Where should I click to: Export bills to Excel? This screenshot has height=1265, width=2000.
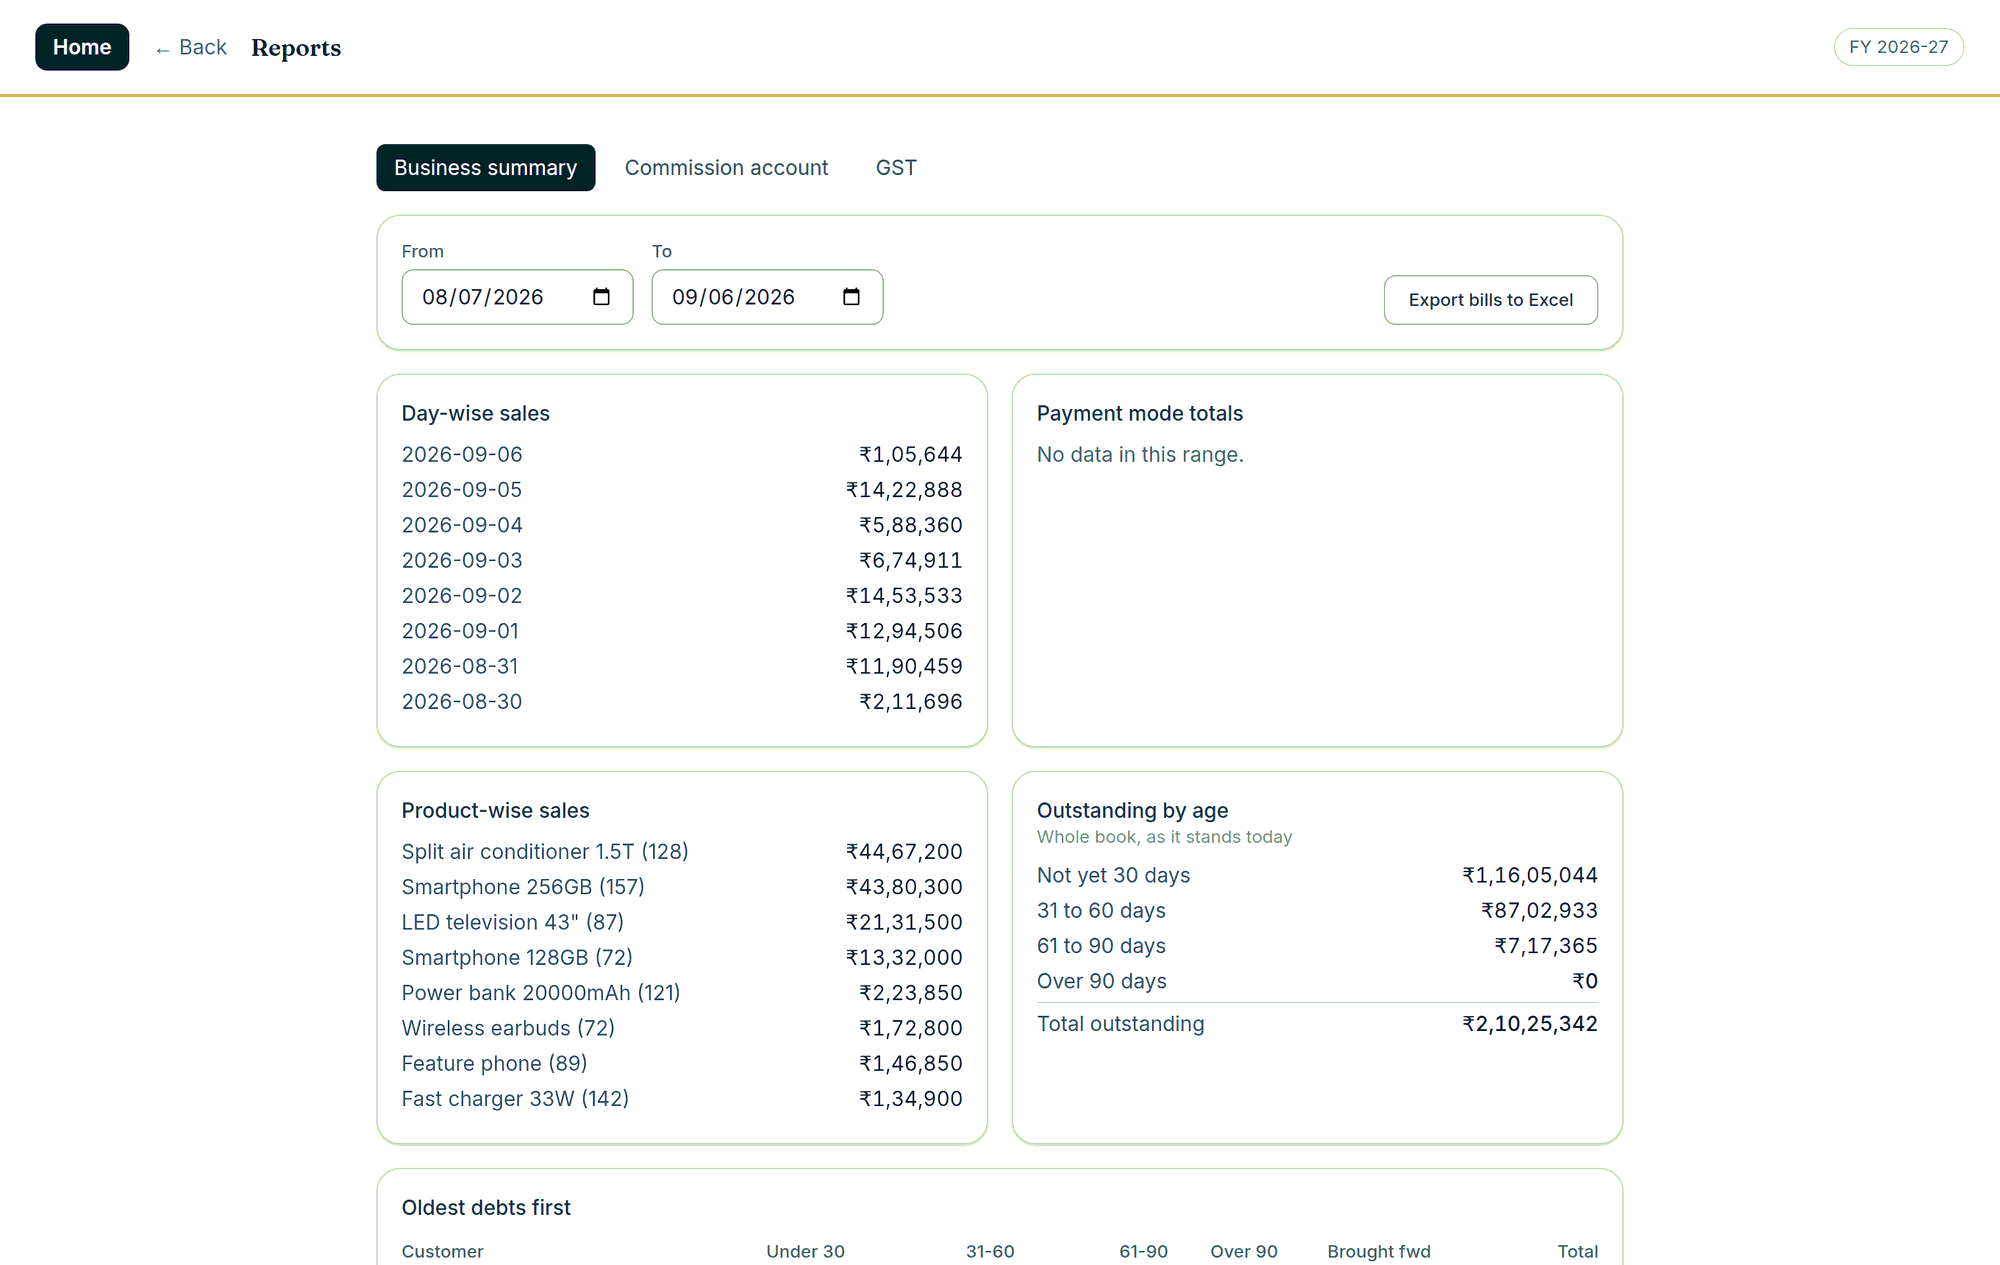(x=1491, y=300)
